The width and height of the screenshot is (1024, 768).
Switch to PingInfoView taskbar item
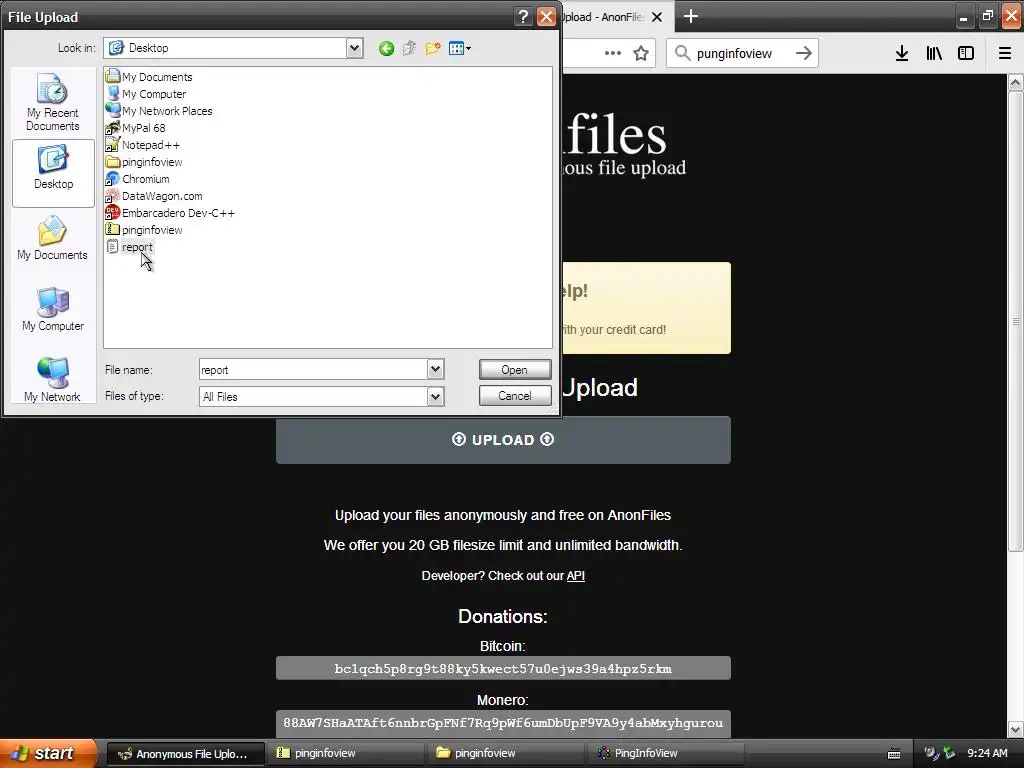[667, 754]
